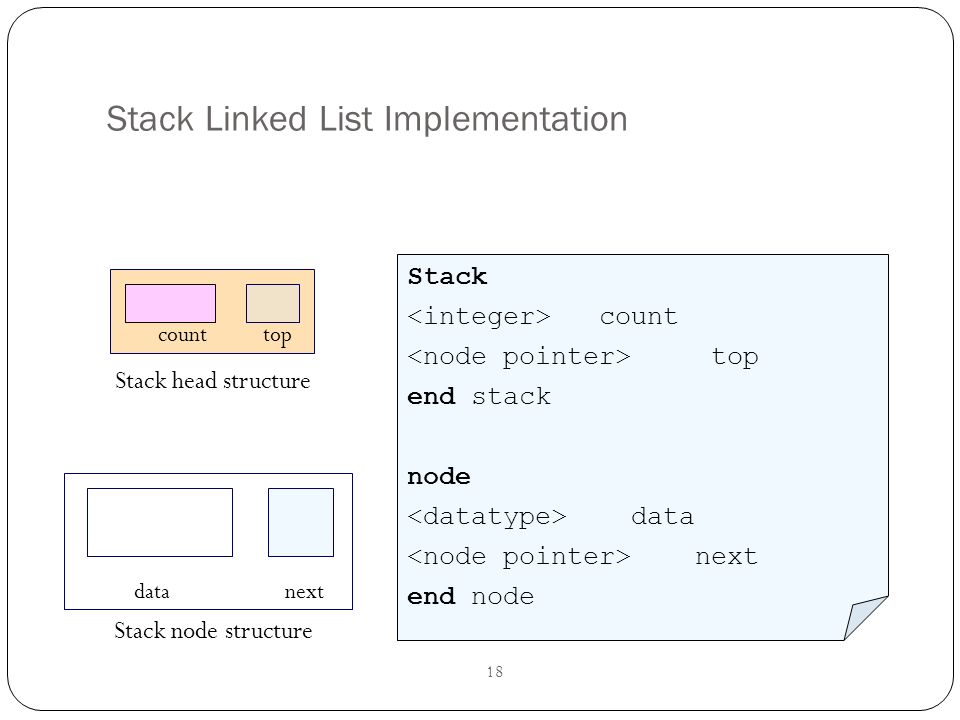The width and height of the screenshot is (960, 720).
Task: Click the 'end node' line
Action: point(470,596)
